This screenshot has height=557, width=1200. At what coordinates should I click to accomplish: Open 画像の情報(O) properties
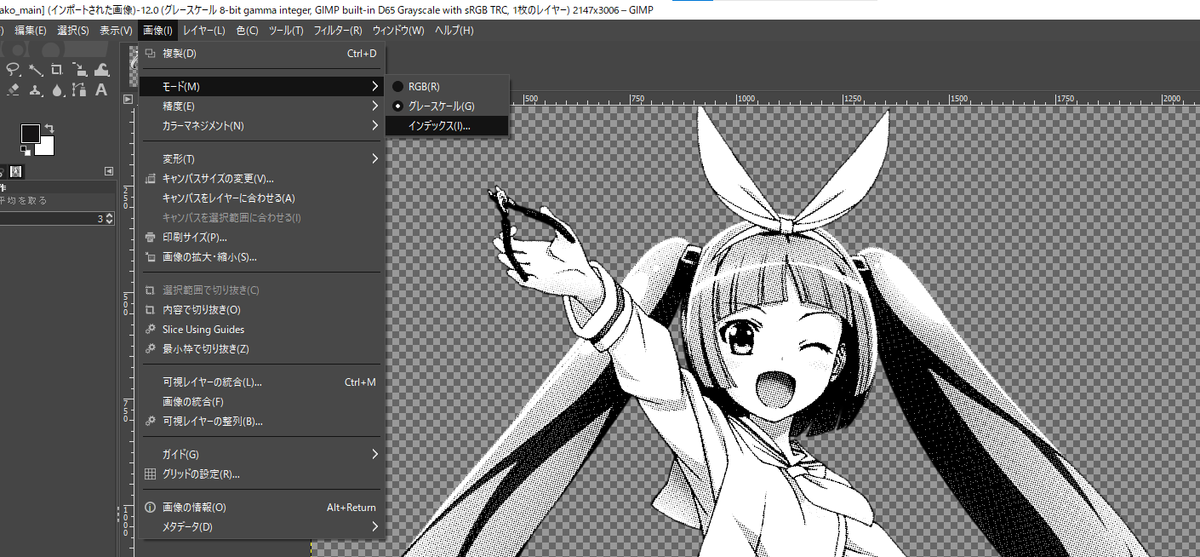tap(260, 507)
